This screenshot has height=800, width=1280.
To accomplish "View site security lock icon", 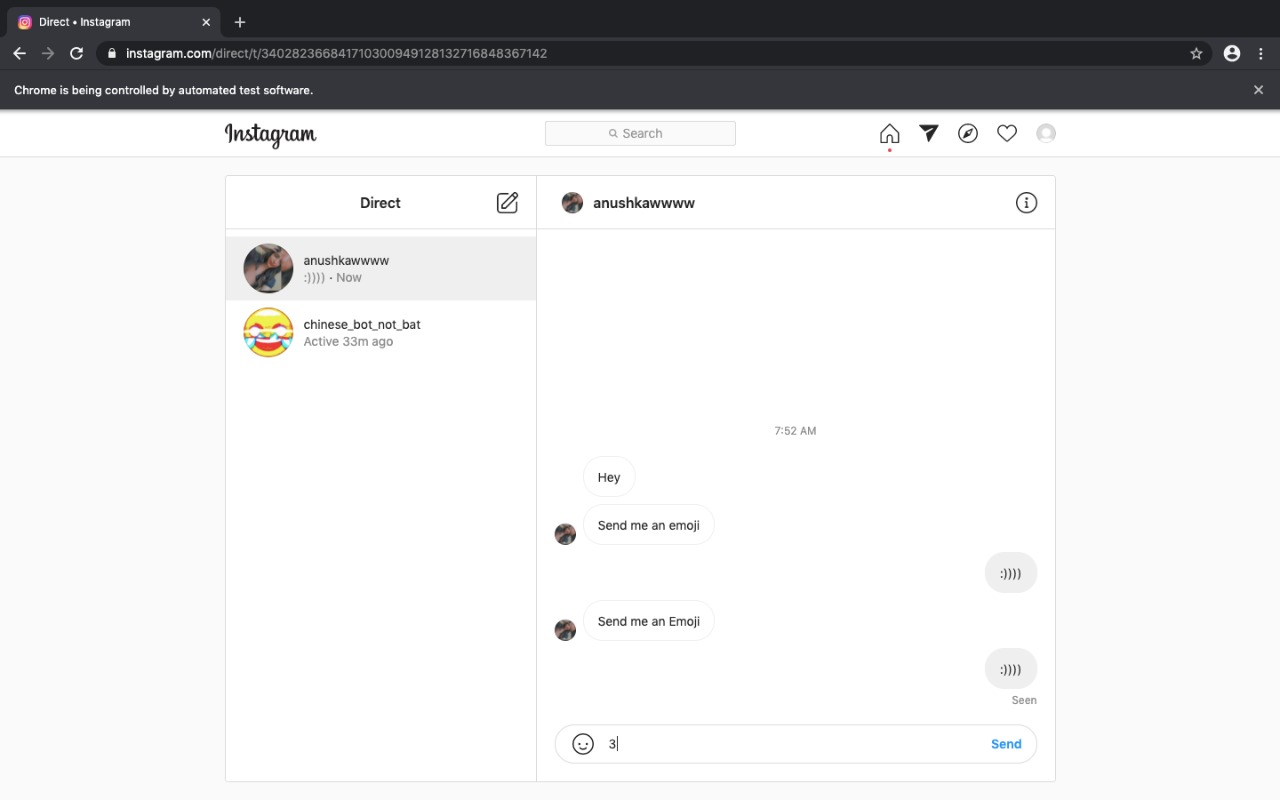I will tap(111, 53).
